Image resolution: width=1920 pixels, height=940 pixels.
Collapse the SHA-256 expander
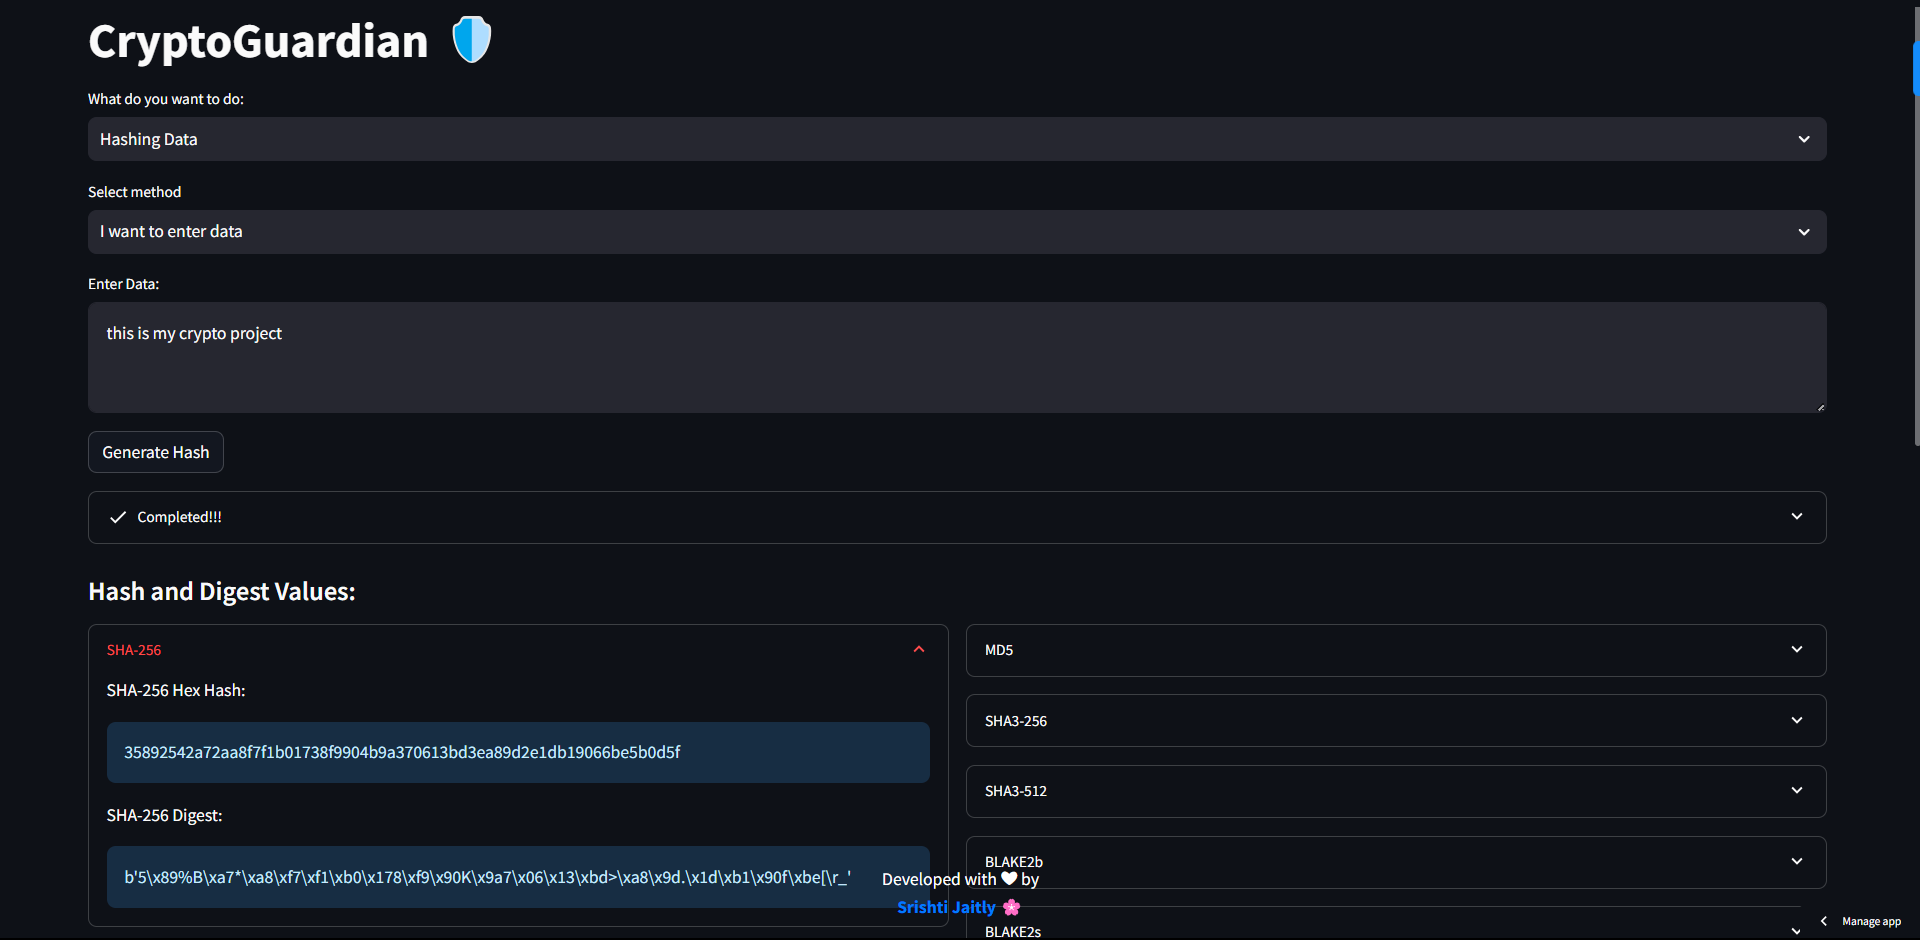point(518,650)
